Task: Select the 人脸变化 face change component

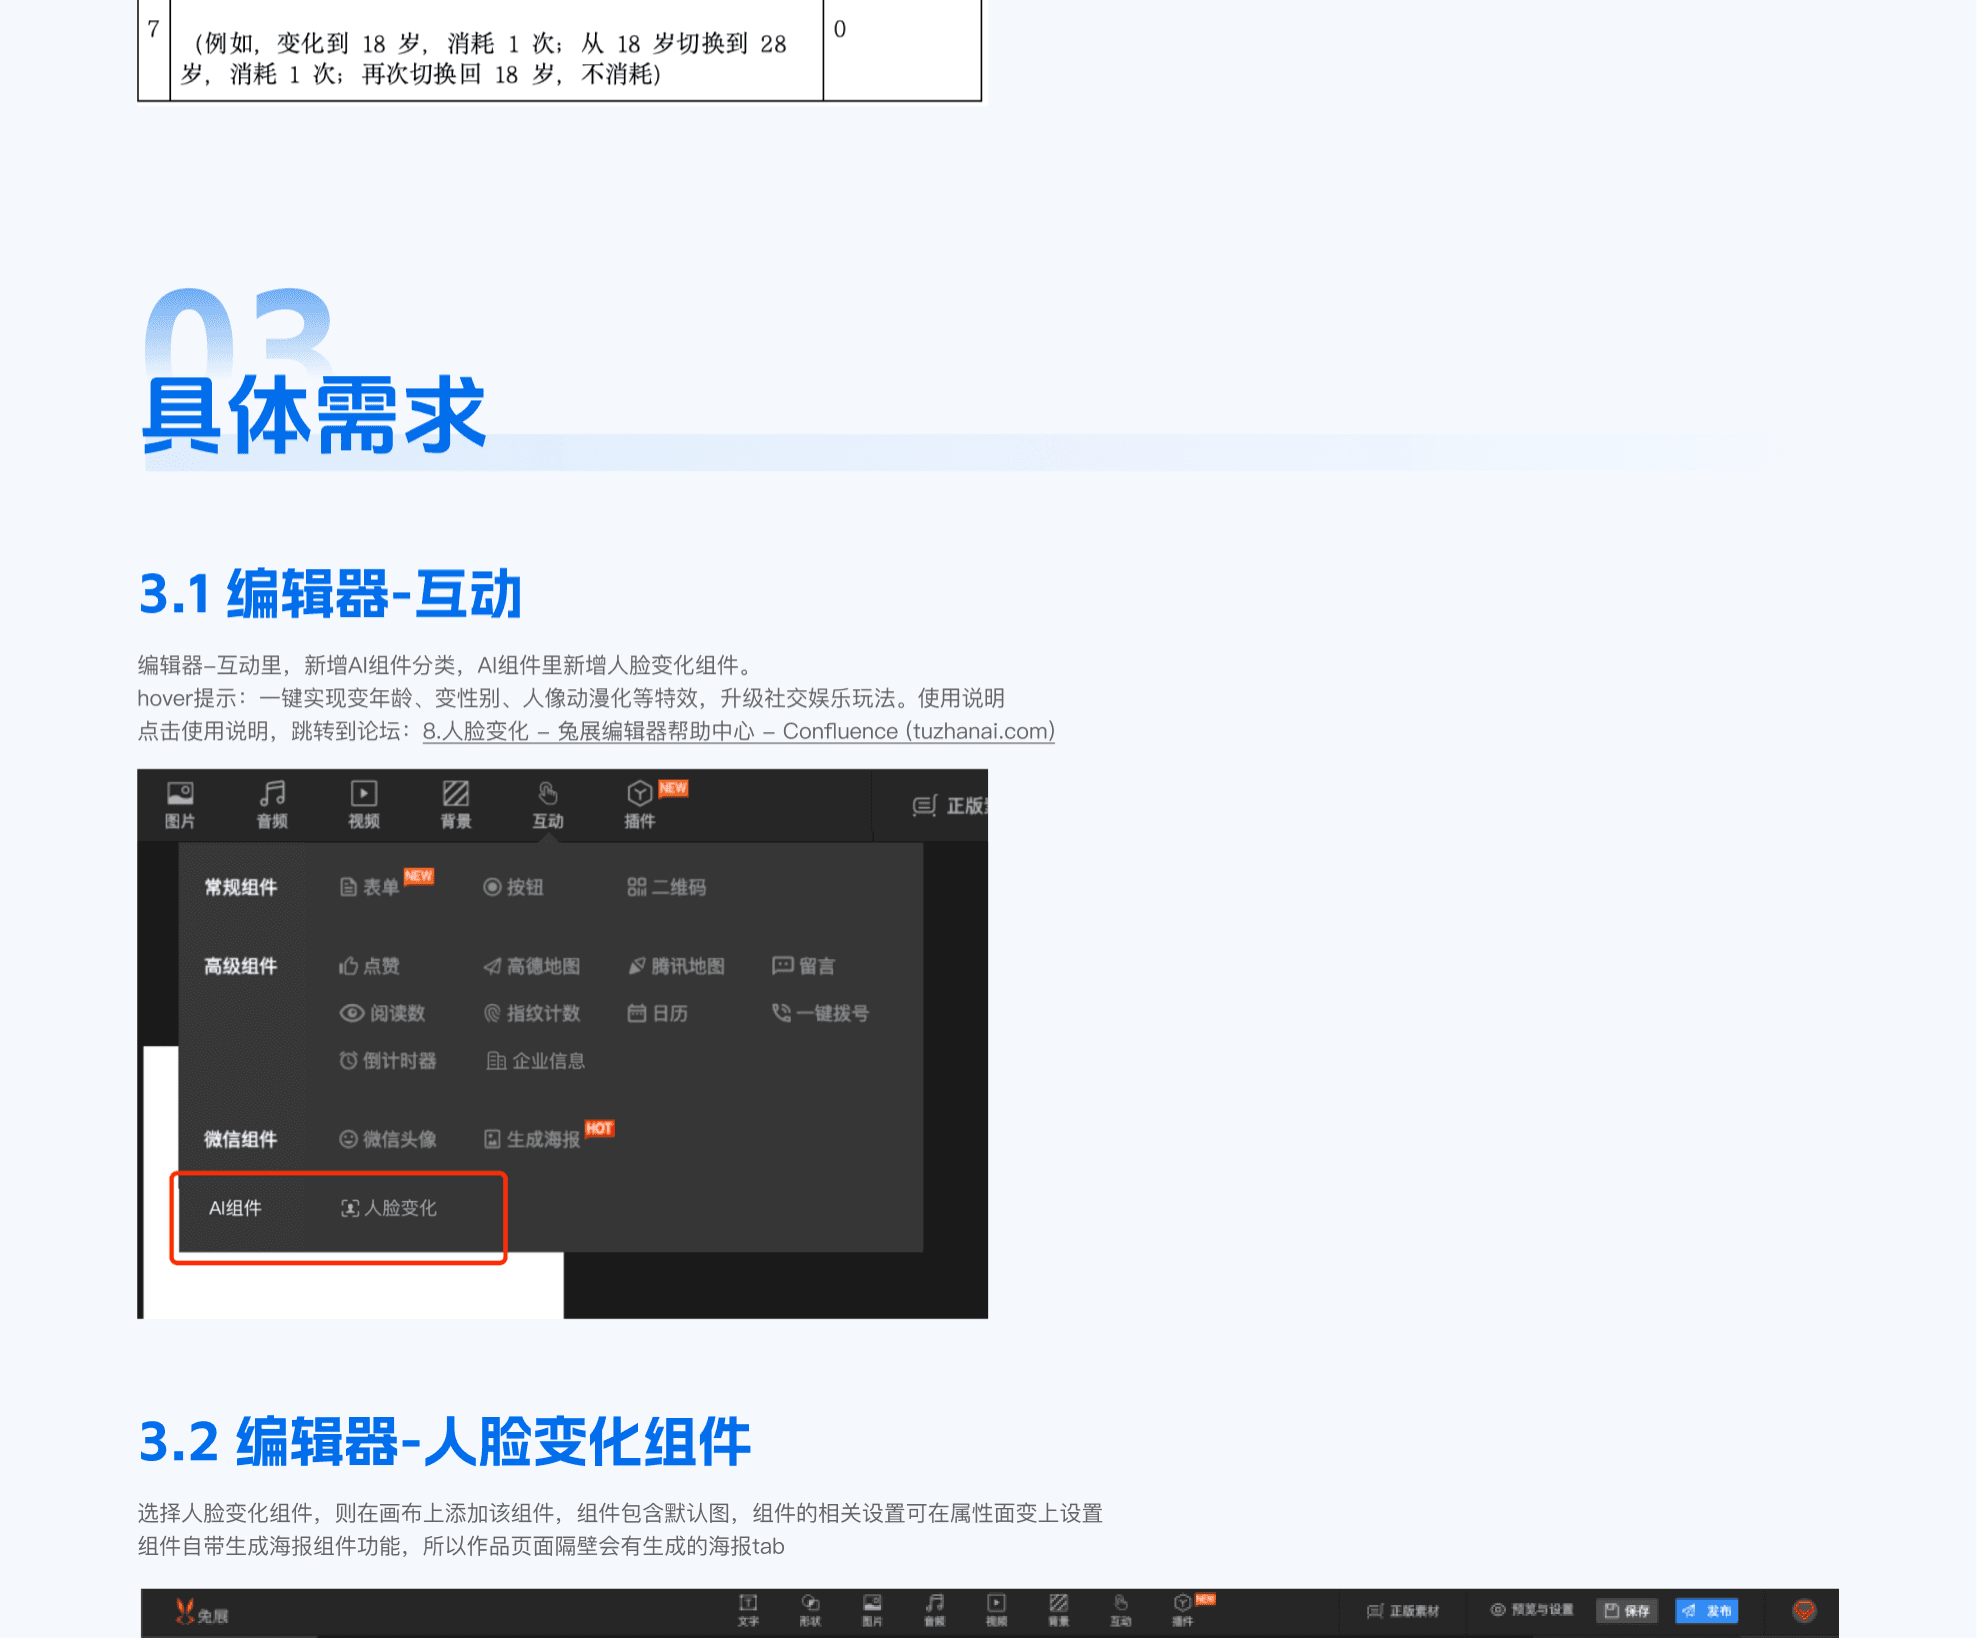Action: [x=389, y=1208]
